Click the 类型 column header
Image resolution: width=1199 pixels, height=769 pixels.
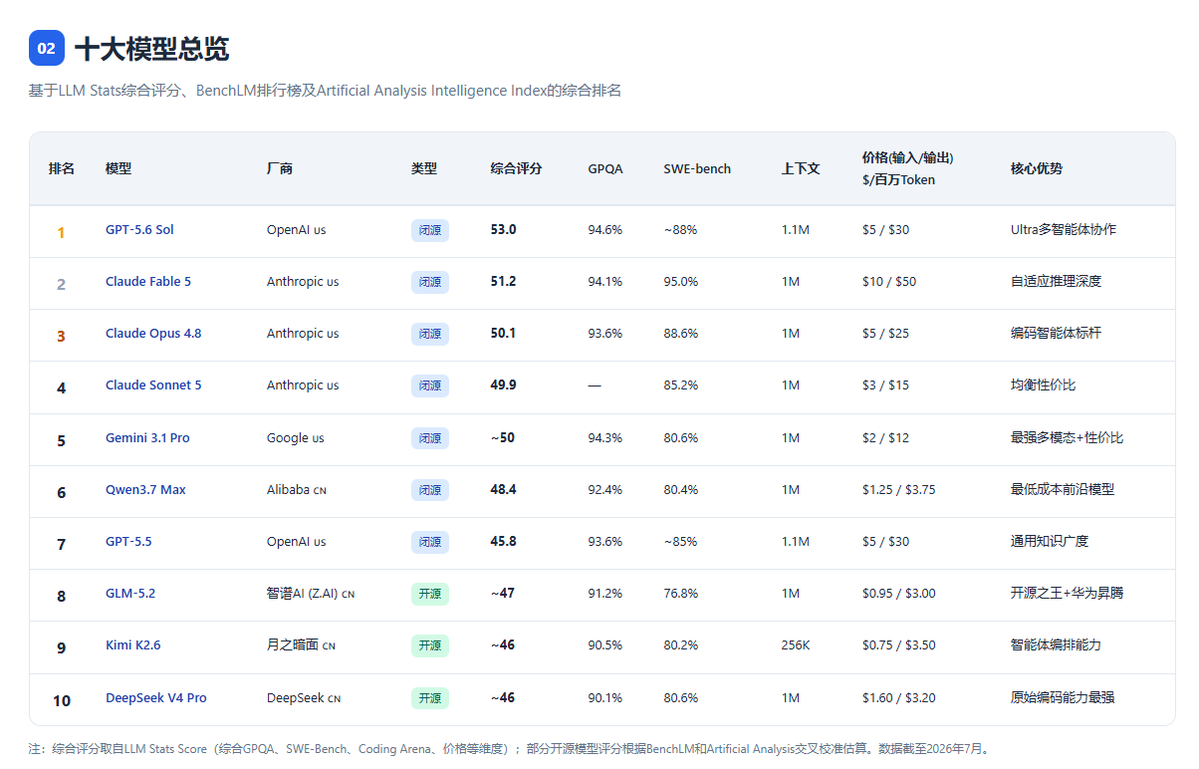[x=424, y=168]
